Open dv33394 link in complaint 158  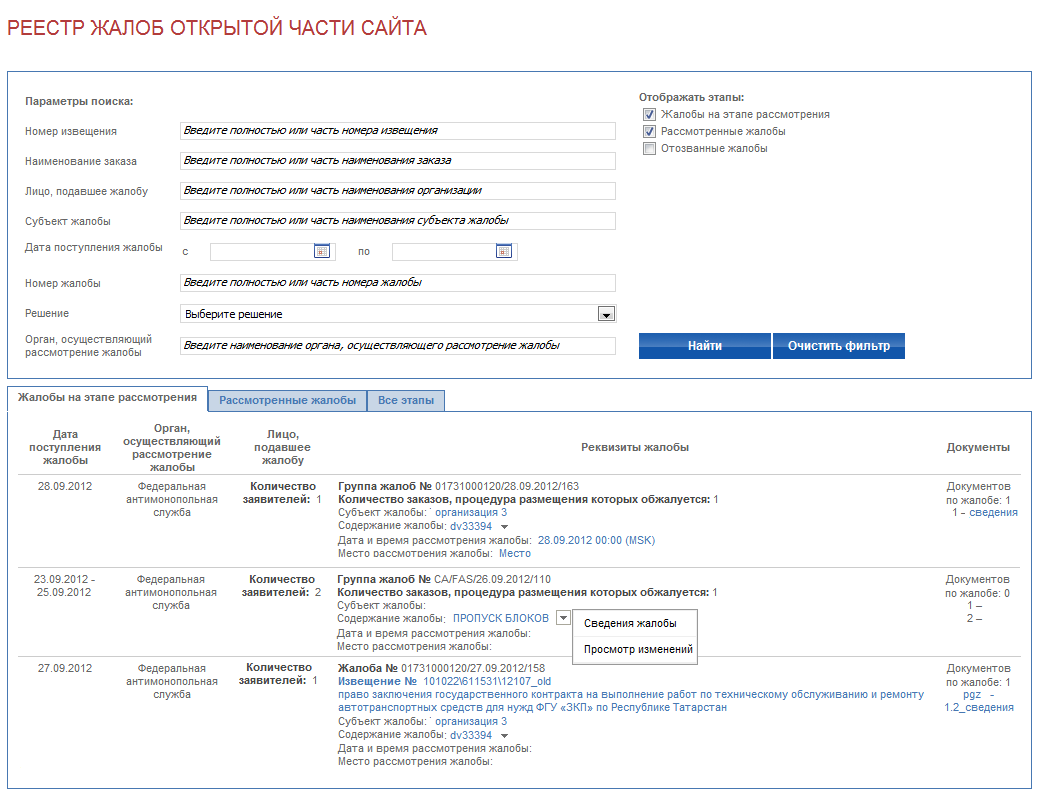[471, 735]
